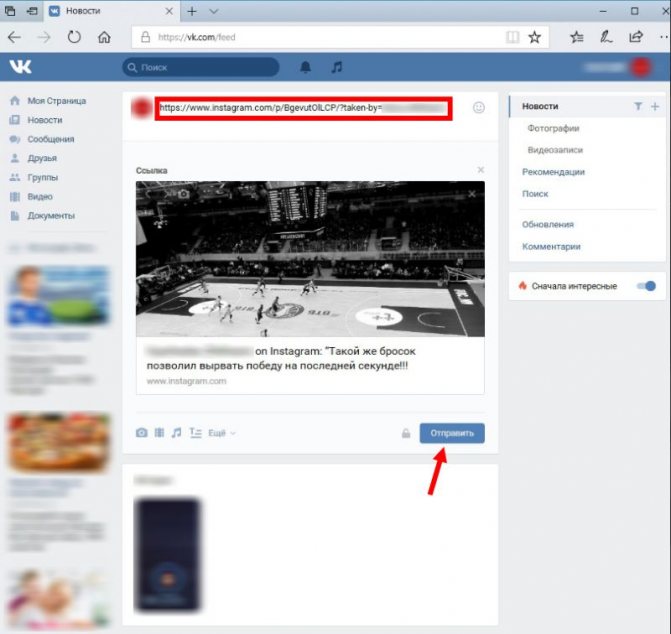Screen dimensions: 671x634
Task: Open the favorites hub icon
Action: [576, 37]
